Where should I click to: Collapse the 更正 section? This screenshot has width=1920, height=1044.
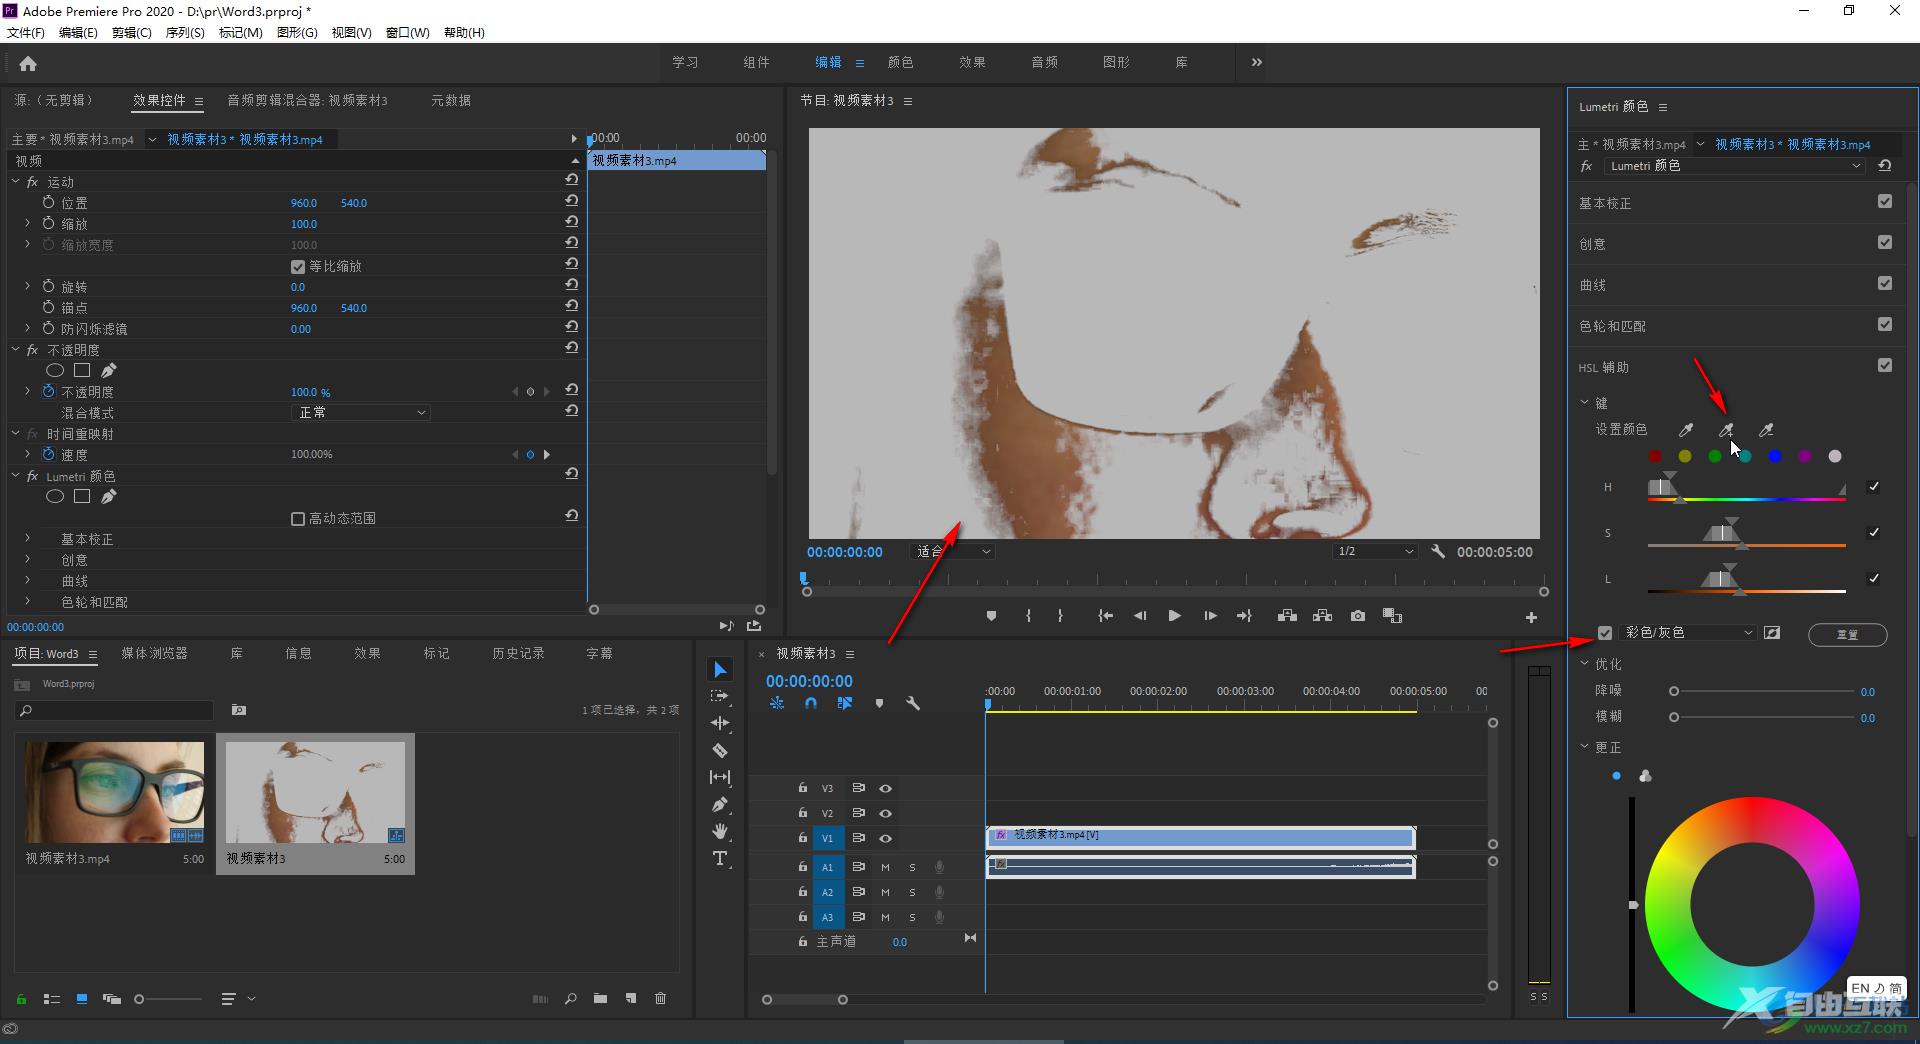click(x=1584, y=747)
